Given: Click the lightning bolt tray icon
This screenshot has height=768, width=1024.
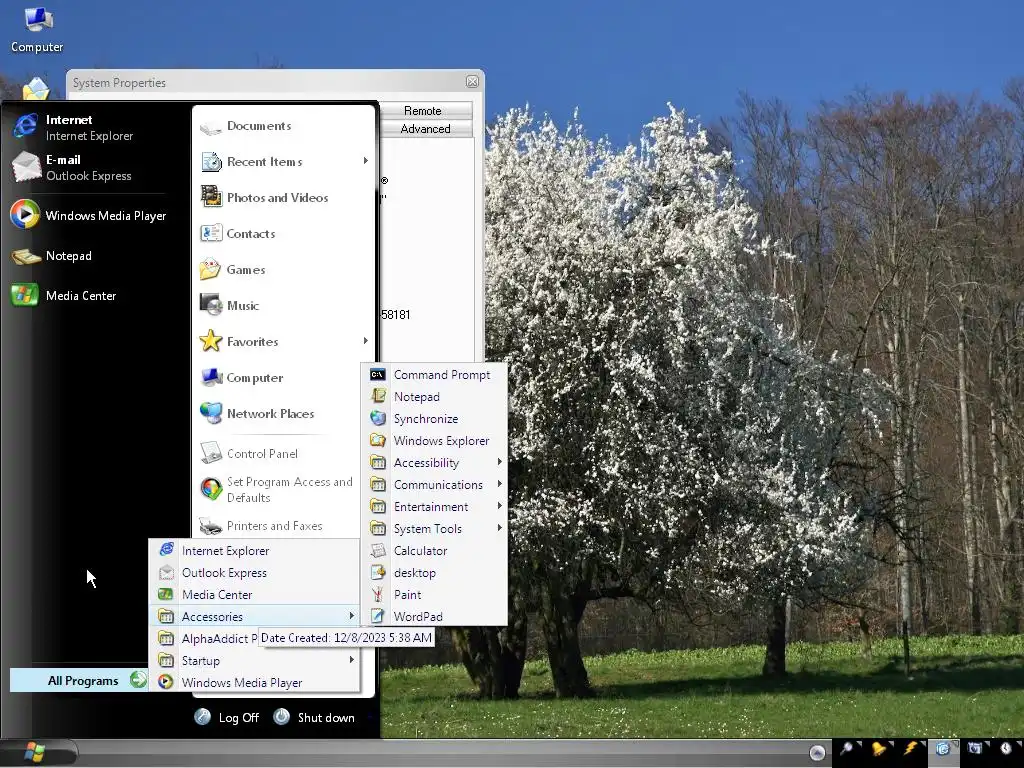Looking at the screenshot, I should [x=910, y=748].
